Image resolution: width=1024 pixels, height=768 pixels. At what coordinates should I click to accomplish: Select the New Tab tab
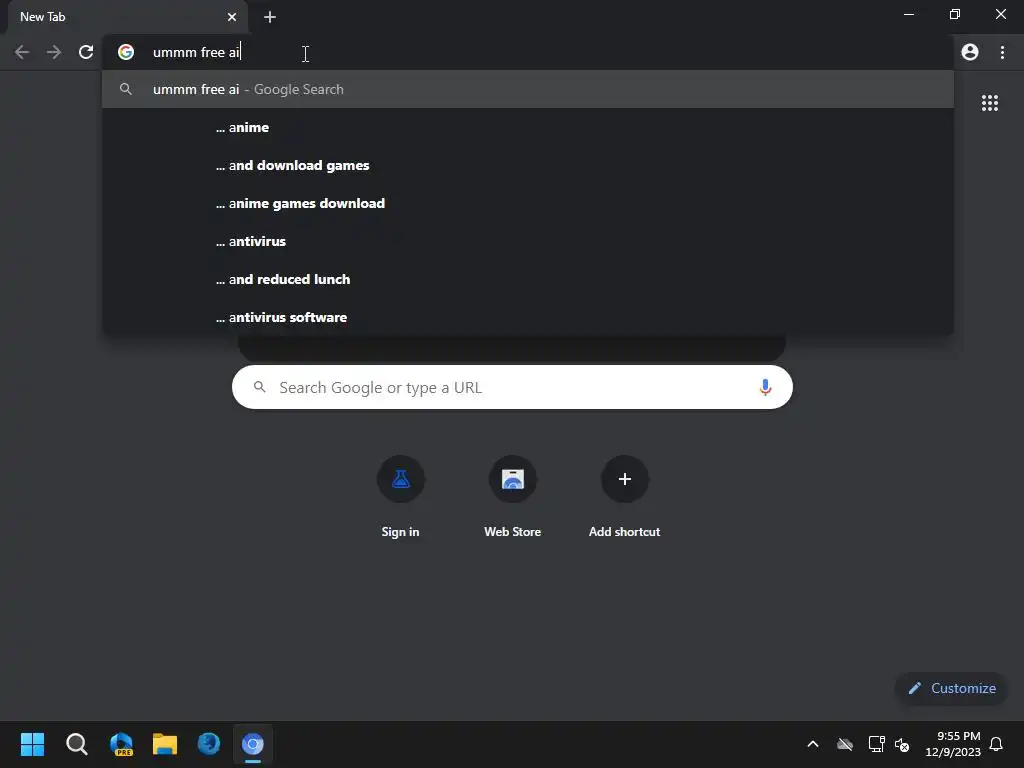coord(127,17)
